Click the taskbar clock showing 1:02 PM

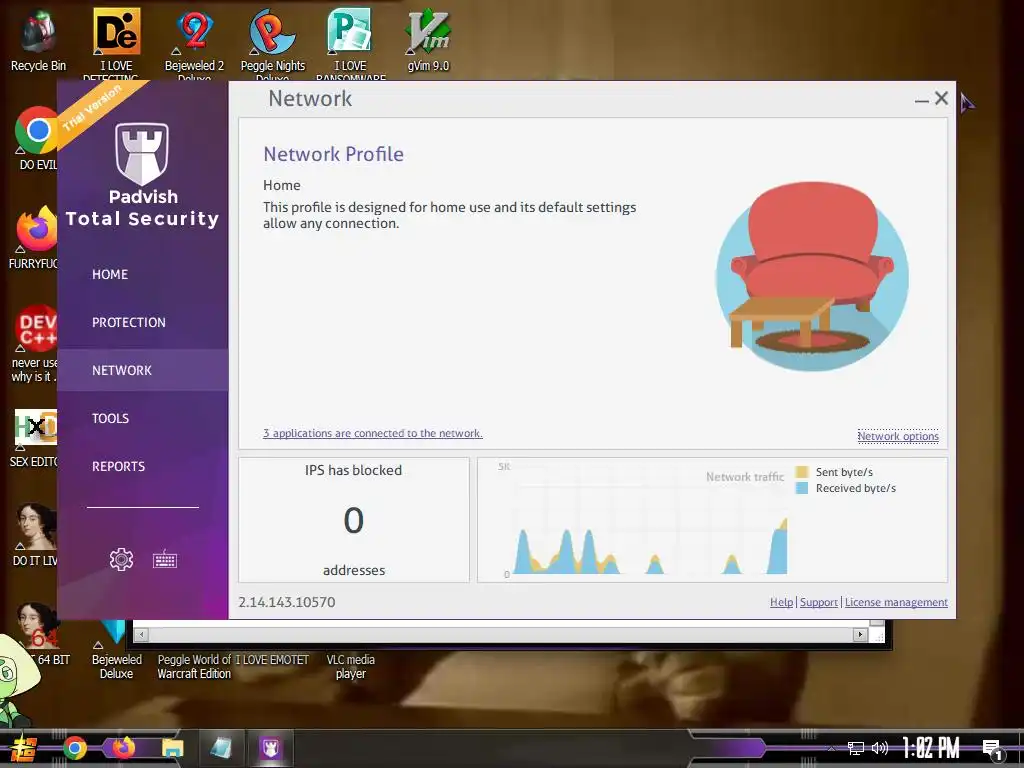[931, 748]
